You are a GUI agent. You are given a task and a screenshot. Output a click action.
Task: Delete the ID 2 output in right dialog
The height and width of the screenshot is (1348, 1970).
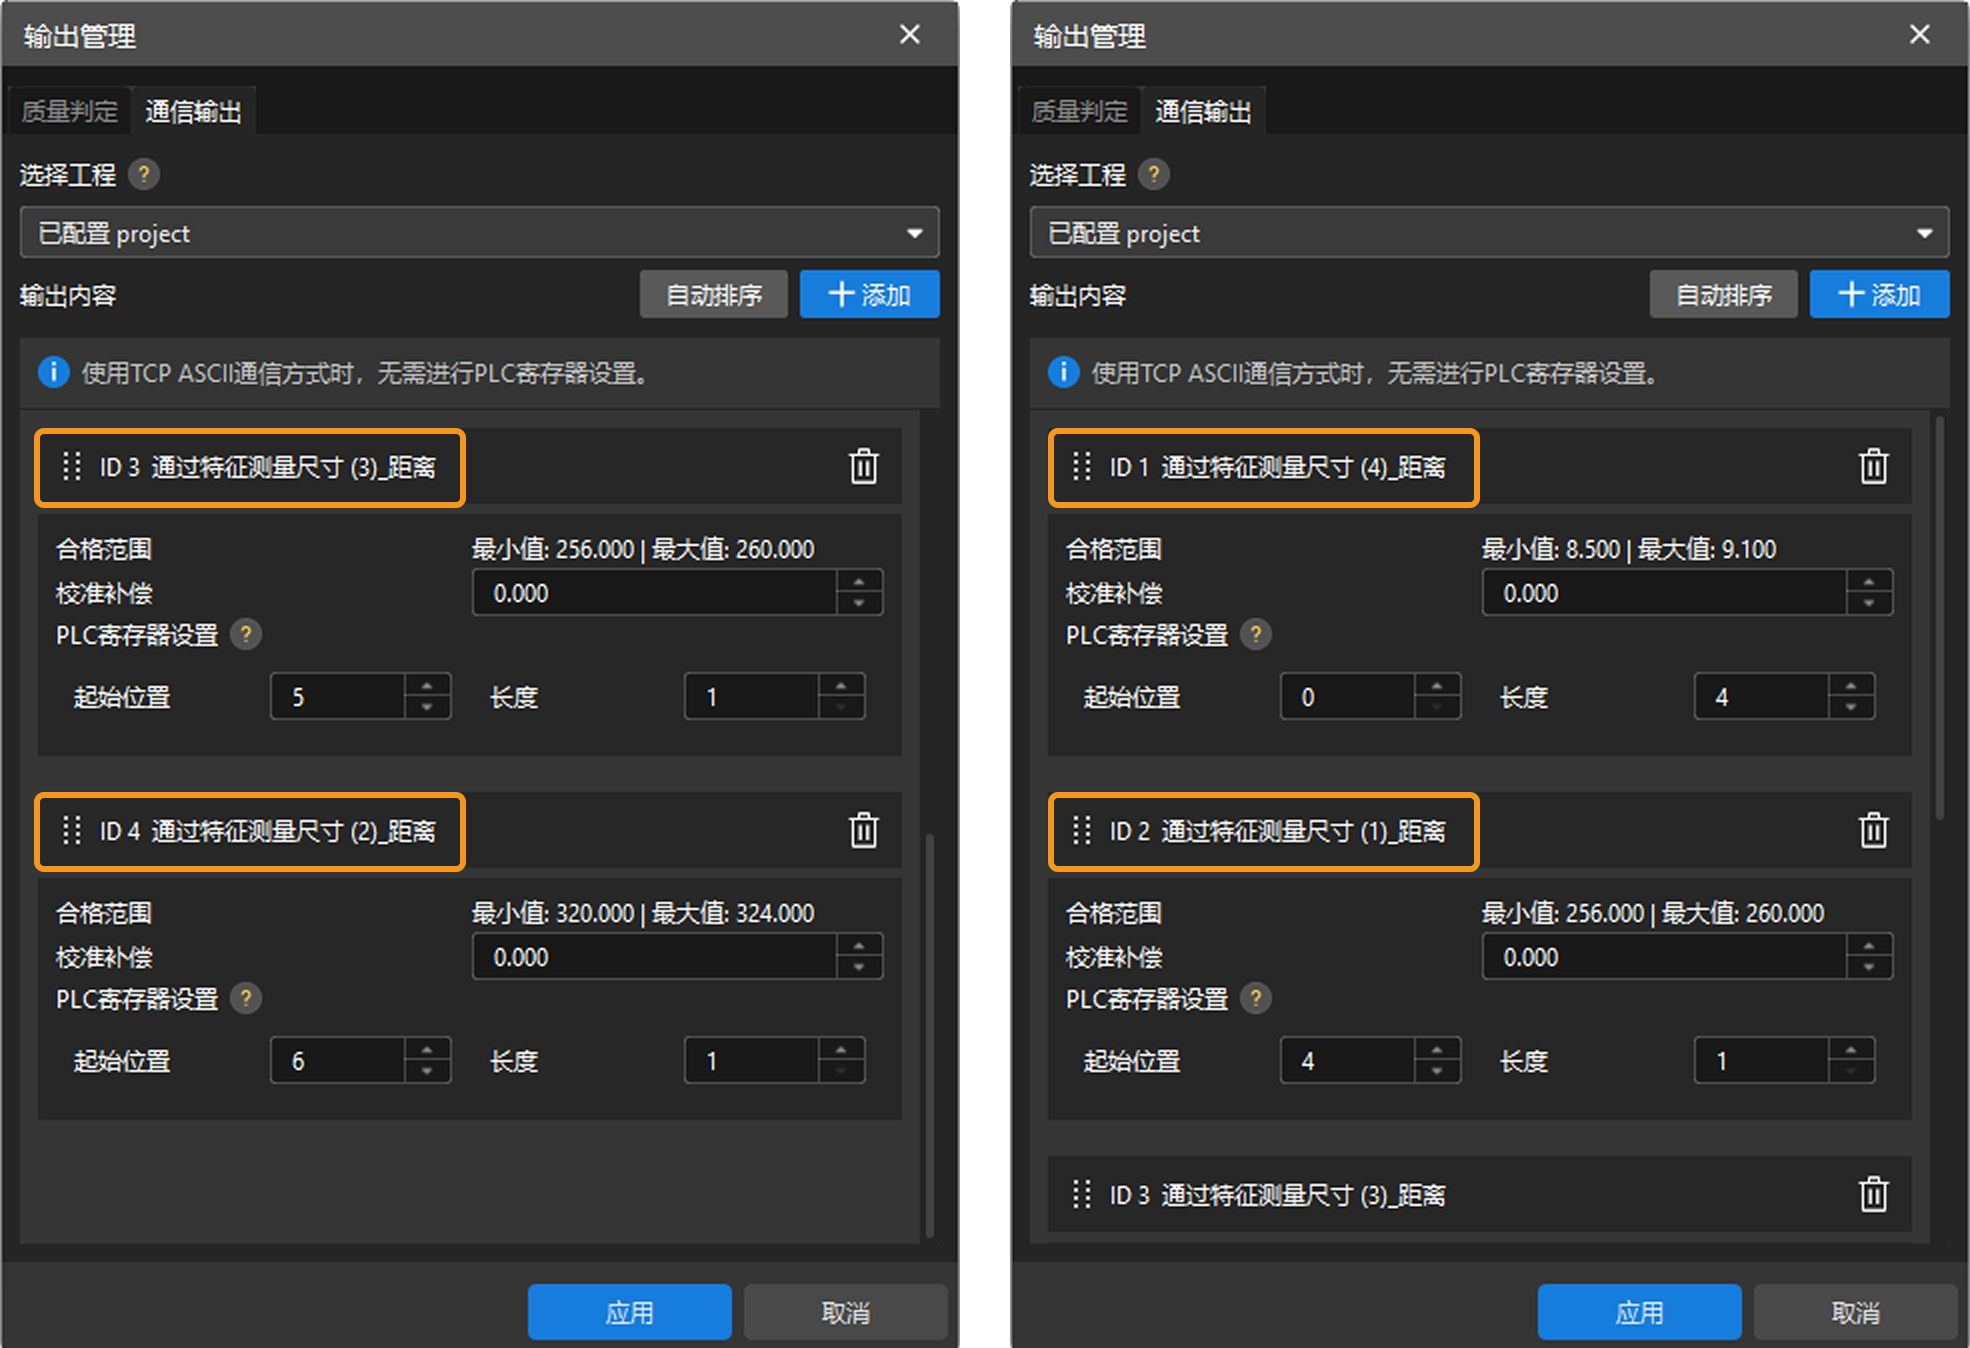[1873, 830]
